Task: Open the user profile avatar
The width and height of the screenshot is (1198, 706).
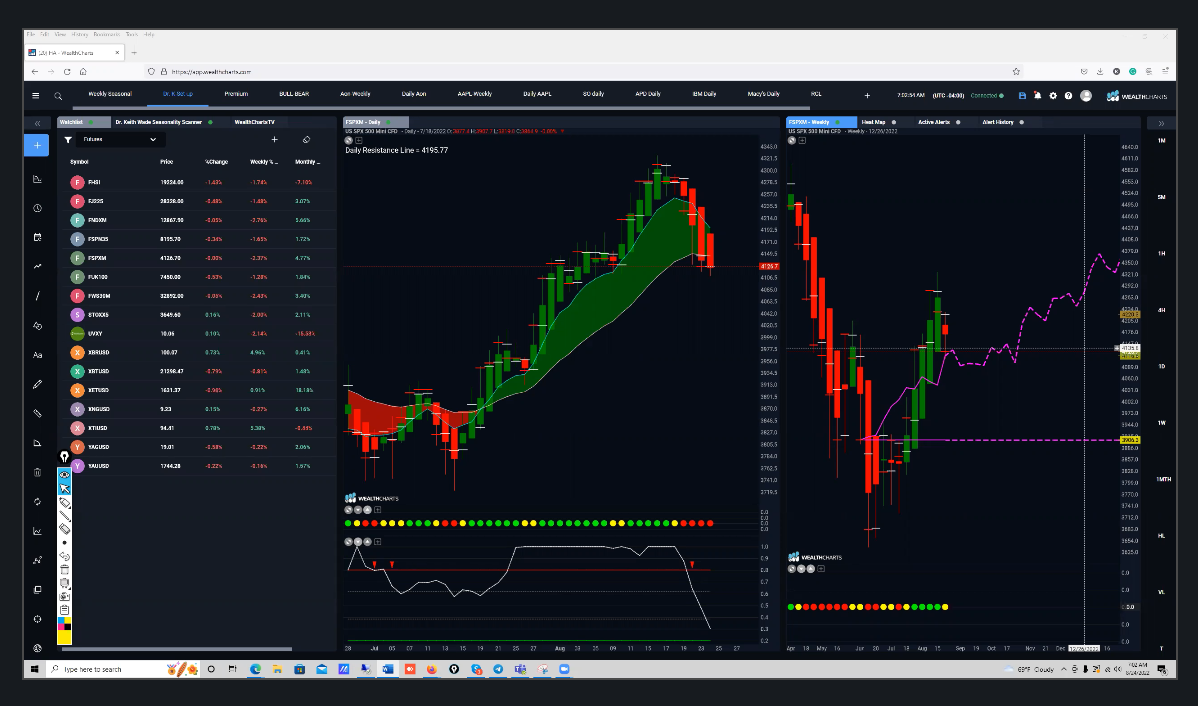Action: pyautogui.click(x=1086, y=96)
